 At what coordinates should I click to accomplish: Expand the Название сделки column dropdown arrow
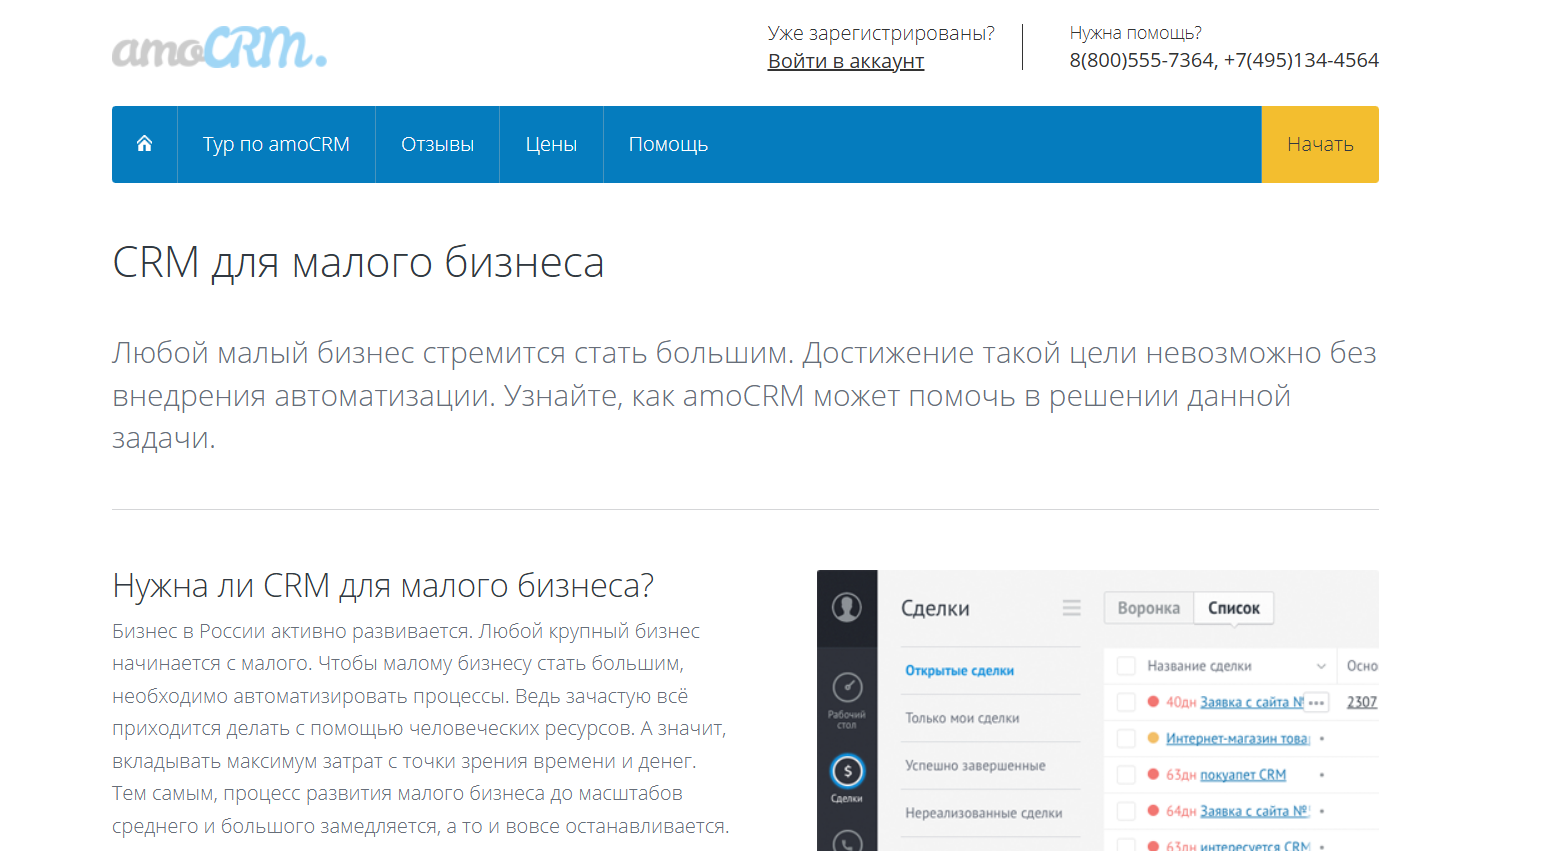[x=1321, y=666]
